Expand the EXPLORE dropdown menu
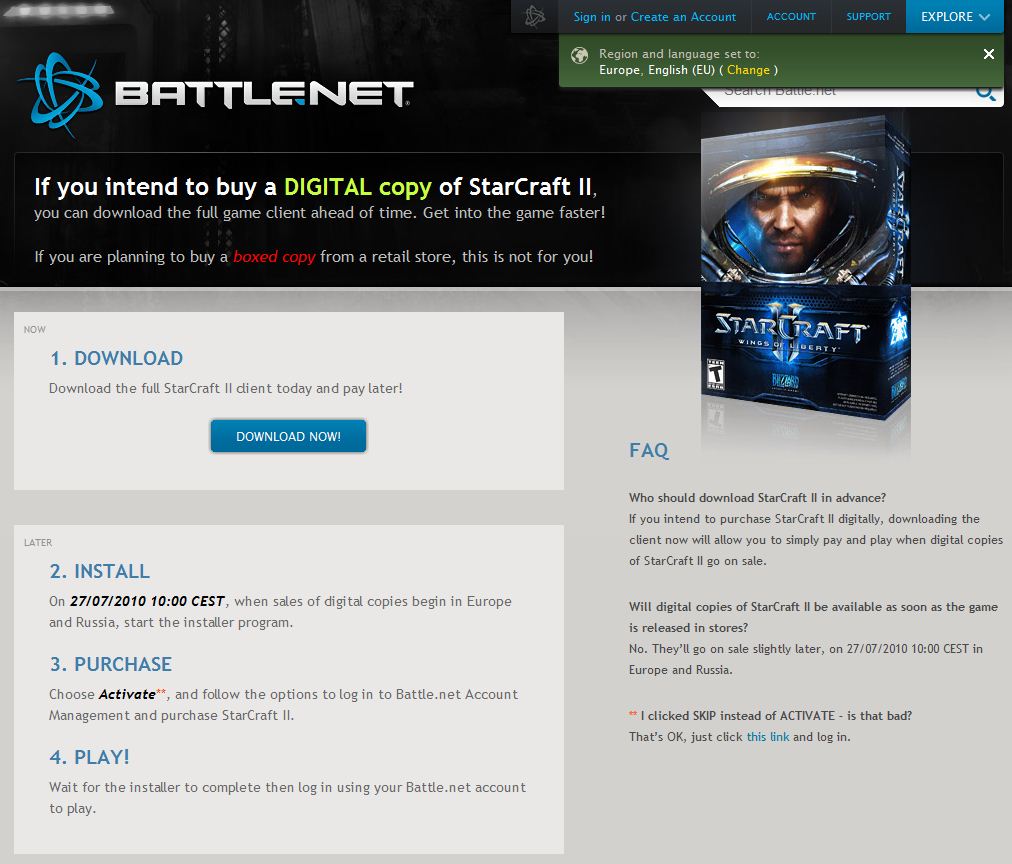Image resolution: width=1012 pixels, height=864 pixels. (955, 17)
